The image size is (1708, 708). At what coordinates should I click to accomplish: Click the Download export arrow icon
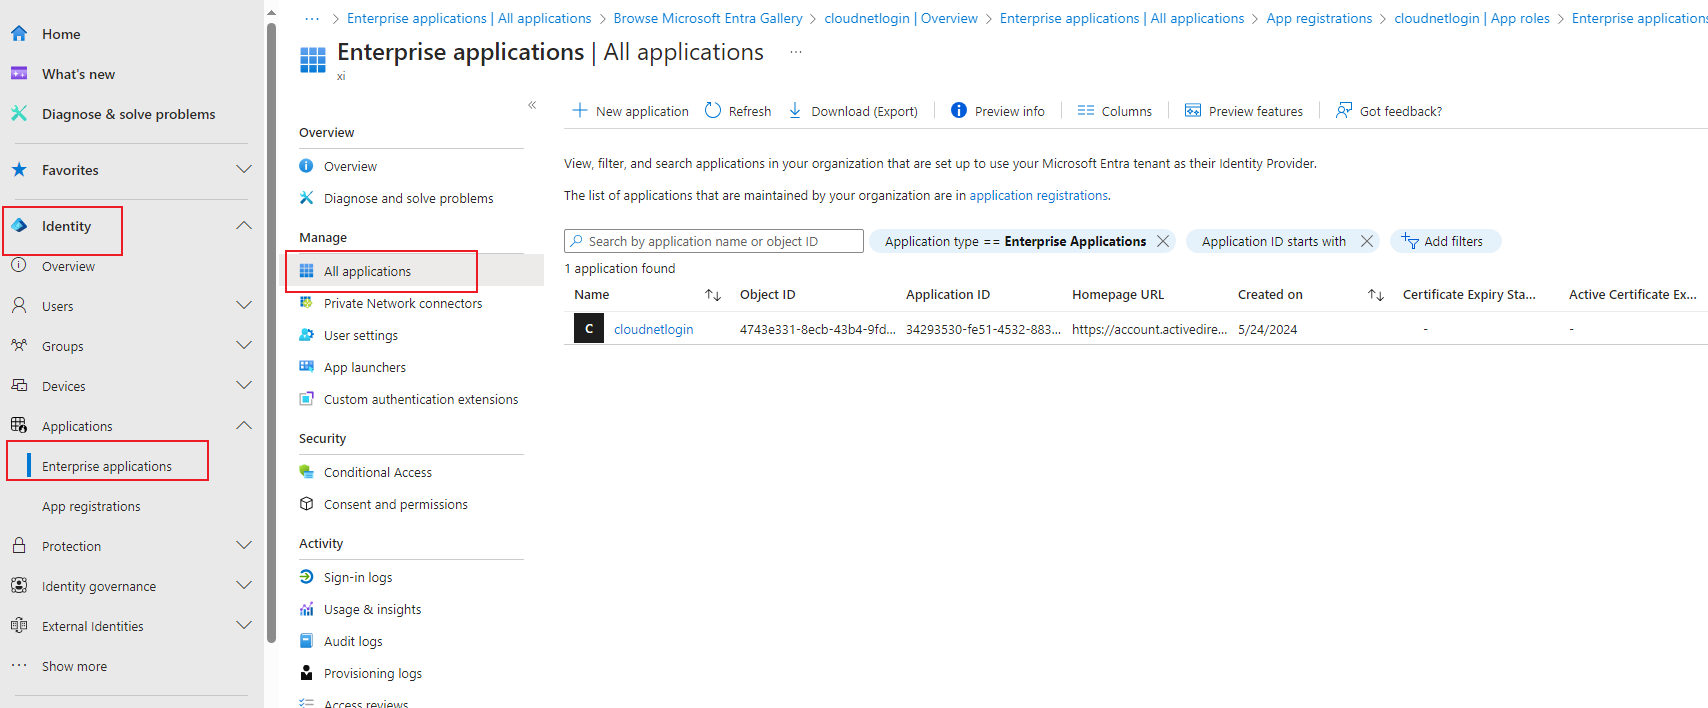(x=795, y=111)
